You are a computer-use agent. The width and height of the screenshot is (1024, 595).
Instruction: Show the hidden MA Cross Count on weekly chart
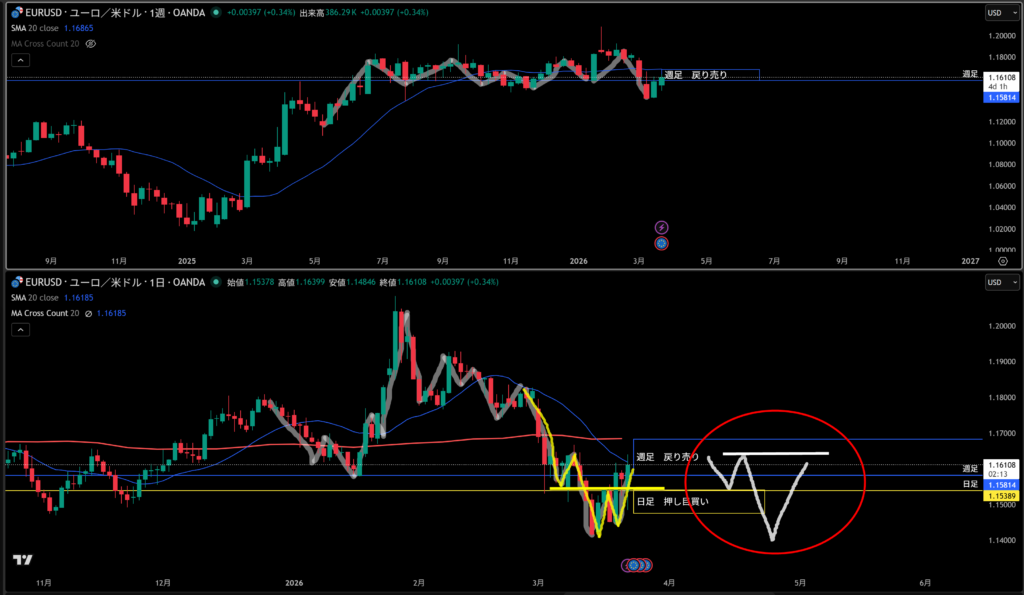pos(92,45)
